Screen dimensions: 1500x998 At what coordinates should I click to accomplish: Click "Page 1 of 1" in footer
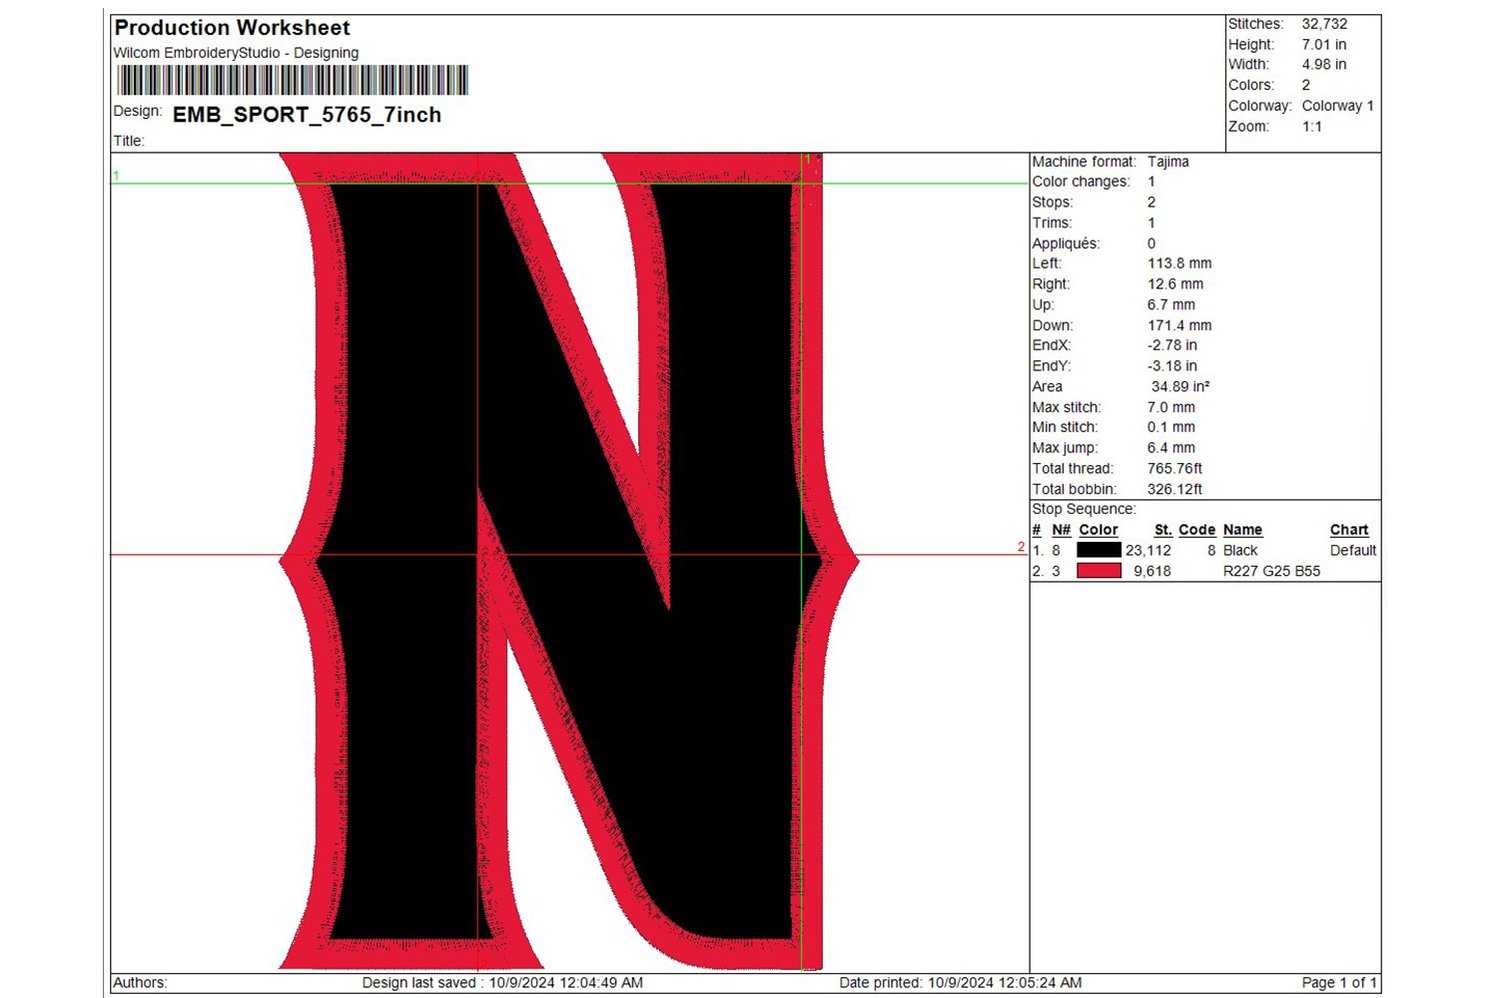point(1340,983)
